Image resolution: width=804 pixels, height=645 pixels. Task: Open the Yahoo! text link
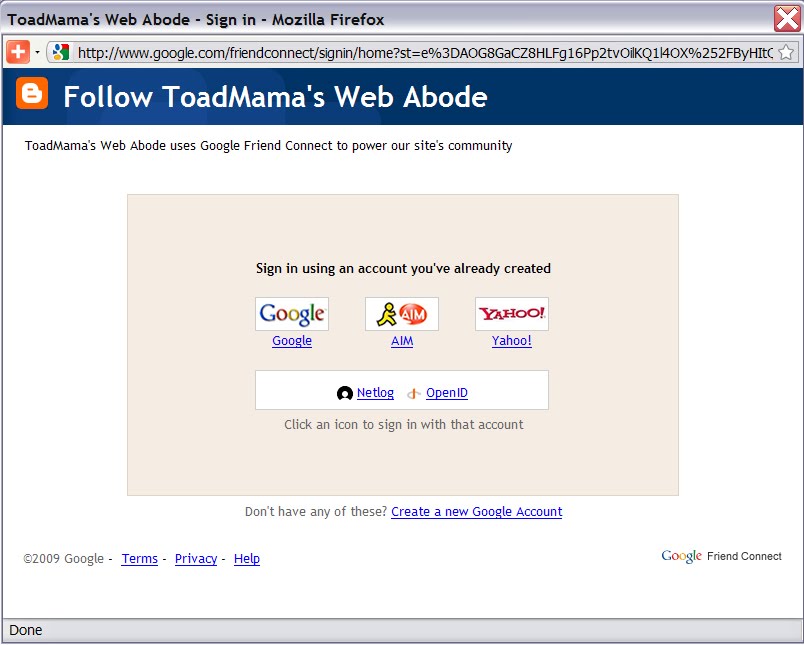click(512, 341)
